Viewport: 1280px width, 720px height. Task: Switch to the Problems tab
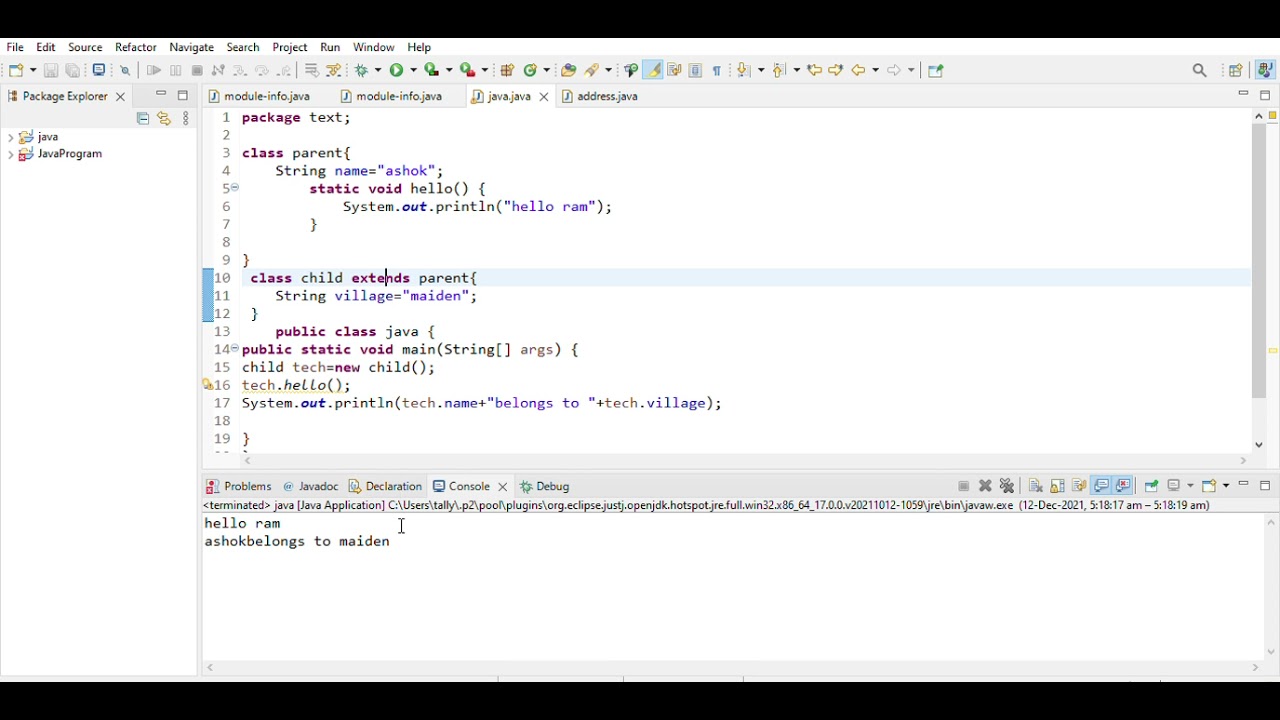pos(239,486)
